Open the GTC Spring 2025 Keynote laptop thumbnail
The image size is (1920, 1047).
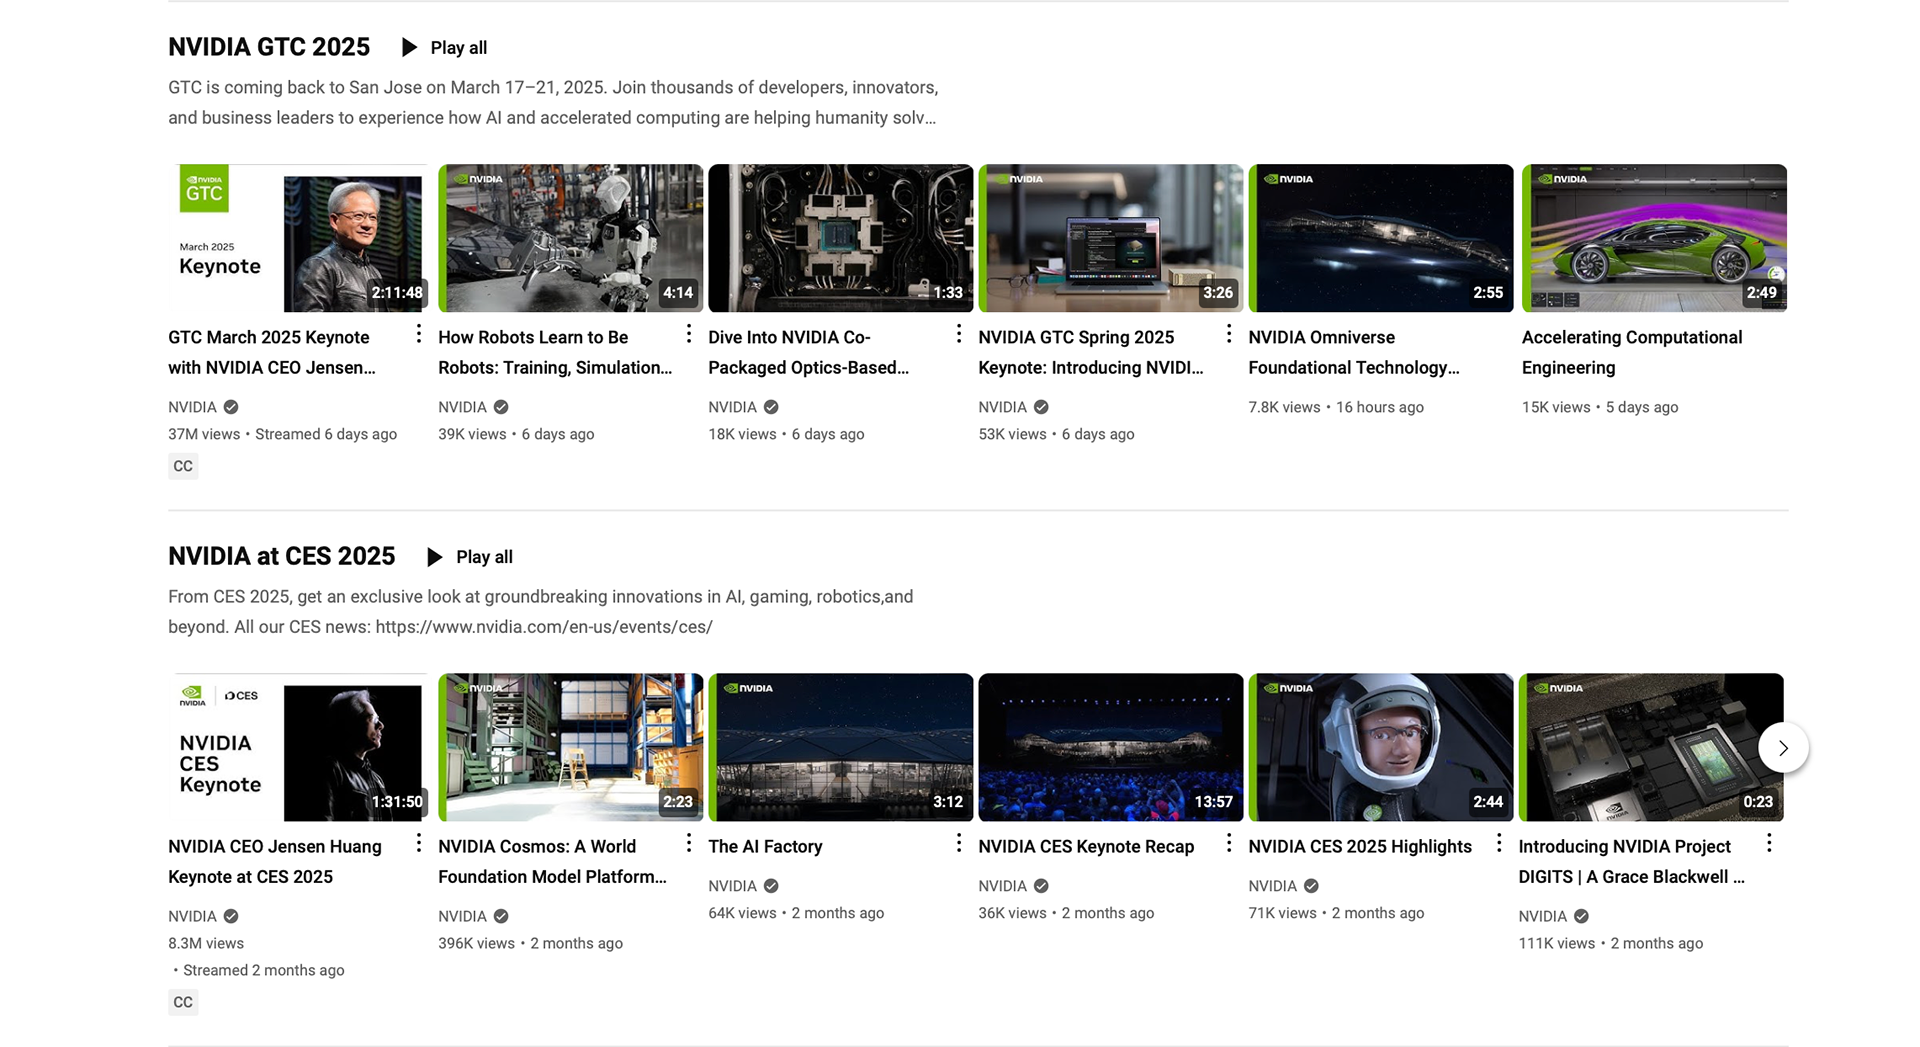click(1110, 238)
